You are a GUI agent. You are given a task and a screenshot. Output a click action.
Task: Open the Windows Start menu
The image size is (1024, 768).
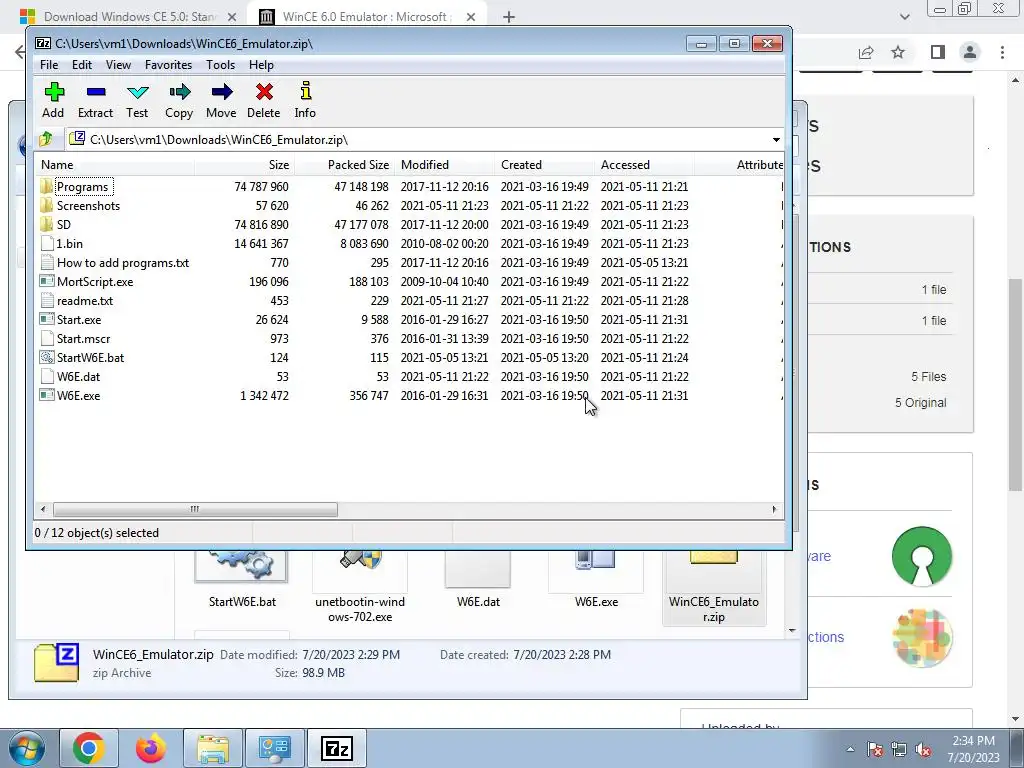pos(27,748)
